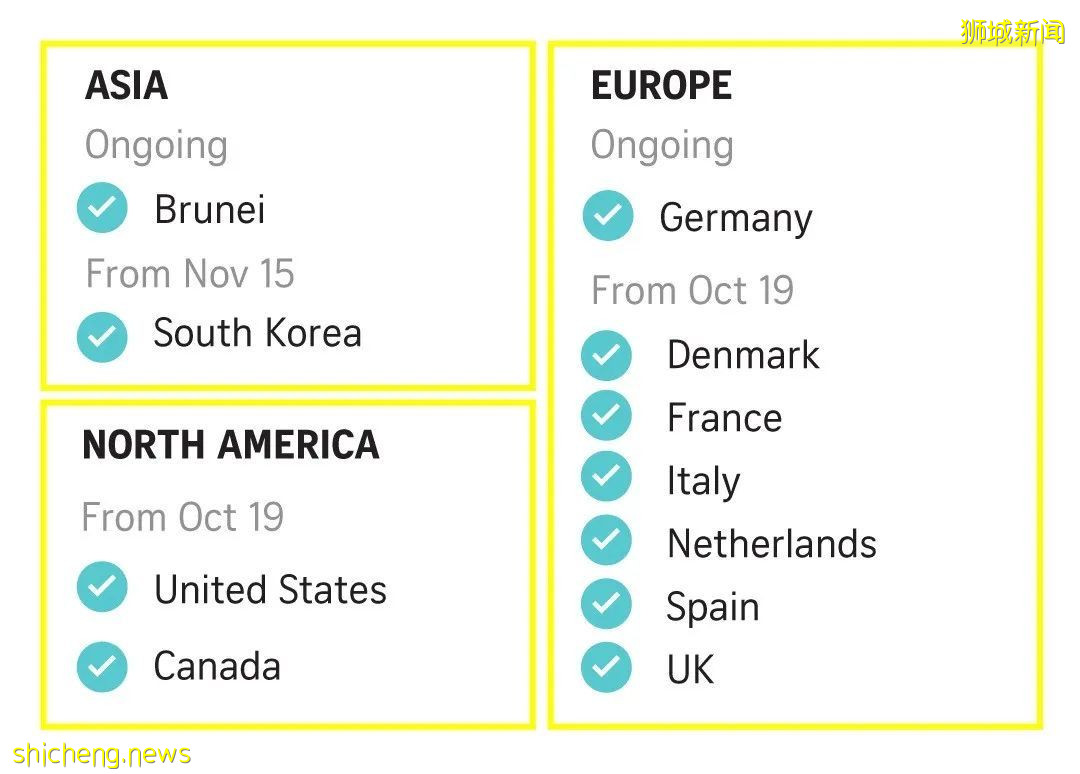The width and height of the screenshot is (1080, 774).
Task: Click the Italy checkmark icon
Action: [x=606, y=477]
